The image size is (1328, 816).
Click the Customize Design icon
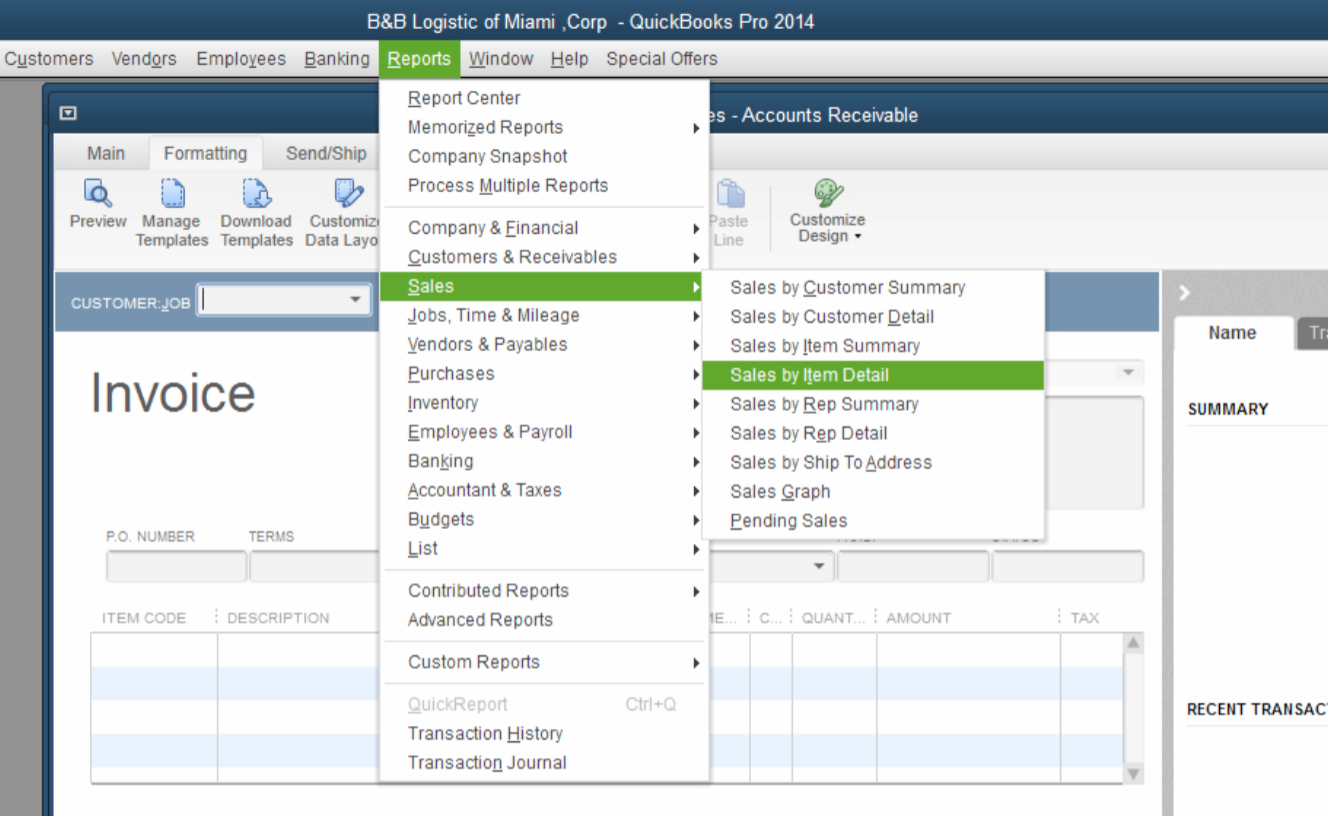tap(827, 194)
